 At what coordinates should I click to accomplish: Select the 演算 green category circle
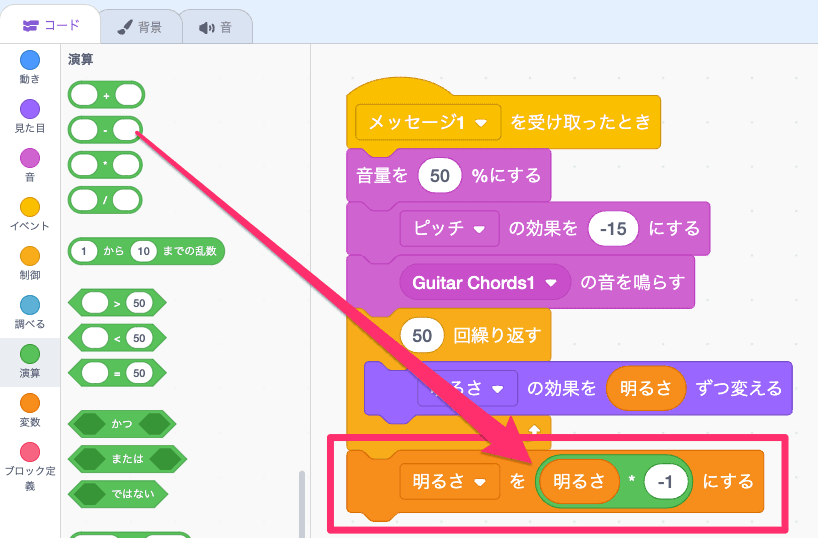30,354
